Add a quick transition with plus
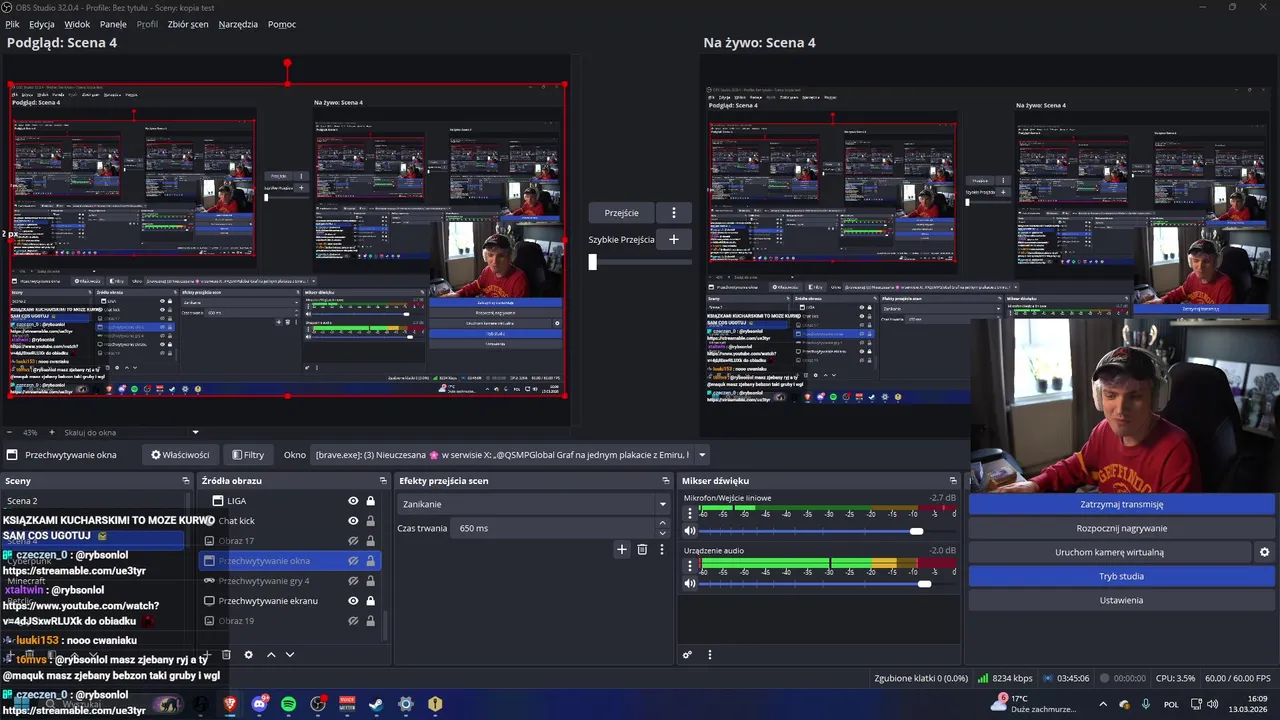Image resolution: width=1280 pixels, height=720 pixels. 674,239
